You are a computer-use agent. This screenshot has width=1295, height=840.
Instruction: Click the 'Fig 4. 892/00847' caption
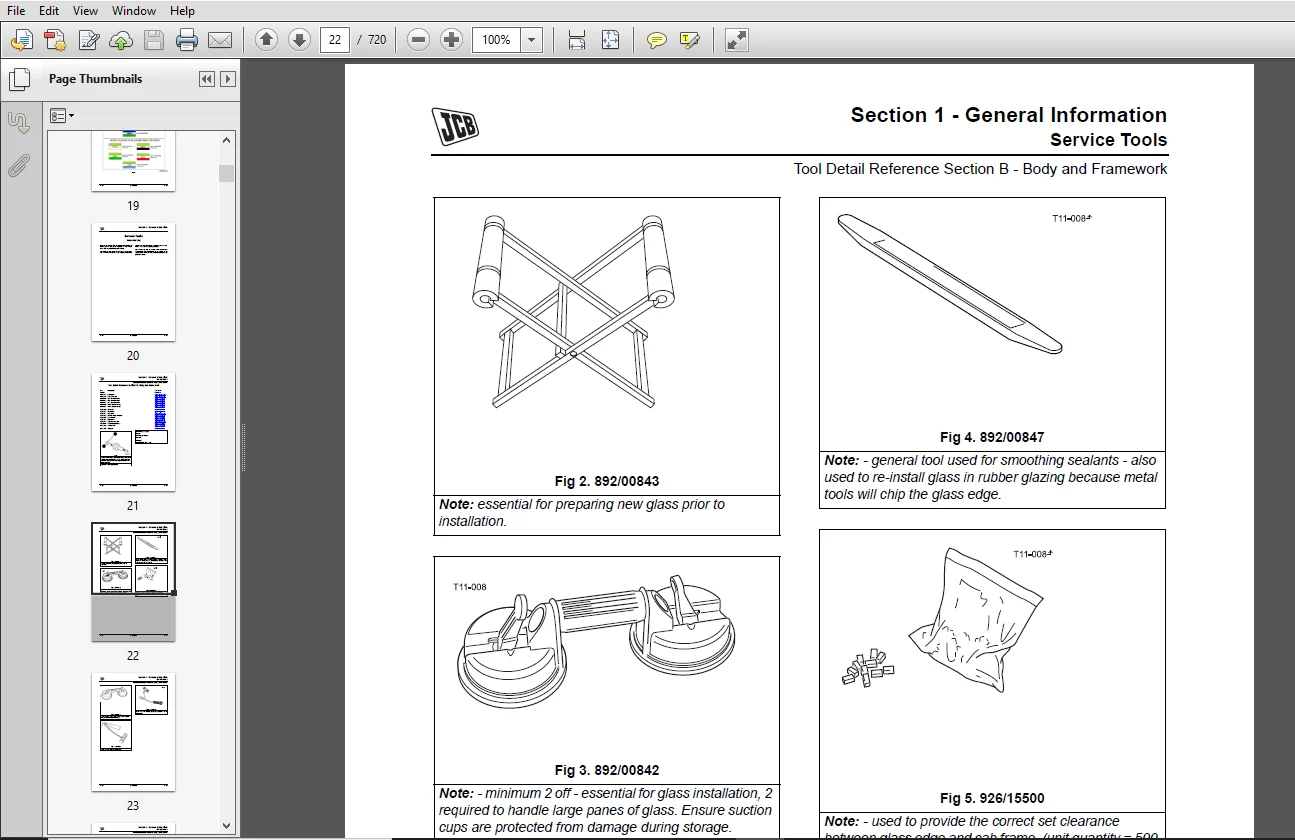click(x=992, y=437)
